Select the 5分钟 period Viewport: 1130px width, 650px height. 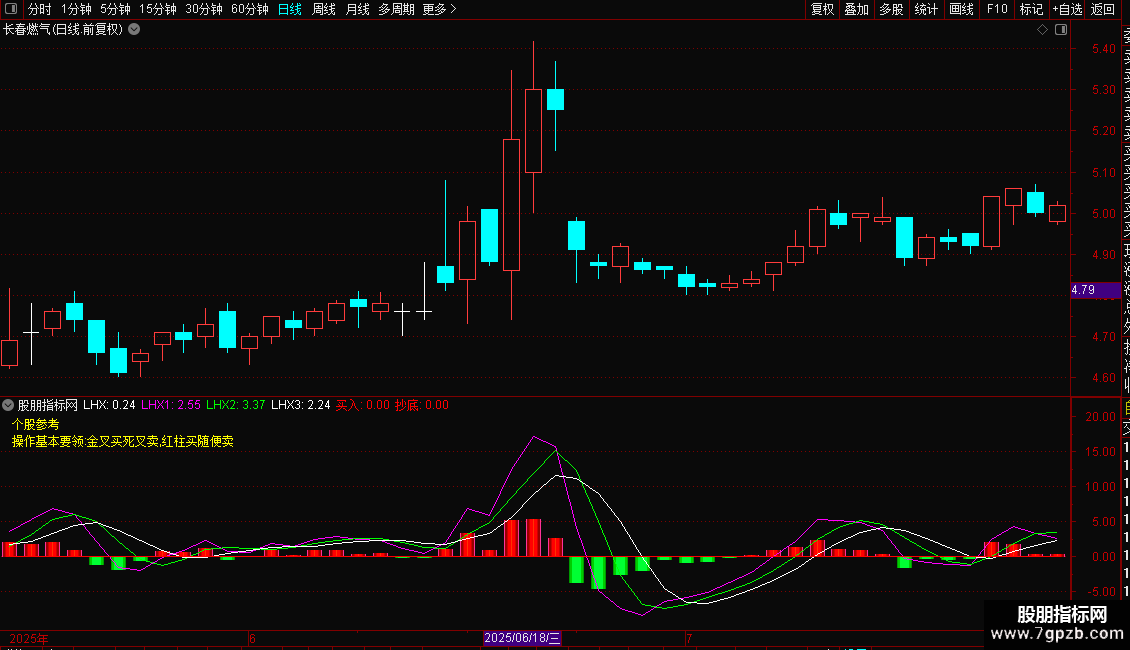coord(115,9)
